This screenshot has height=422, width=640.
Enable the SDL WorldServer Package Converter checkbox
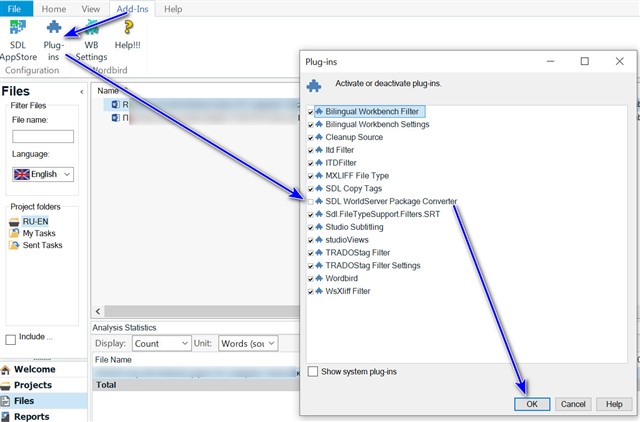(311, 202)
